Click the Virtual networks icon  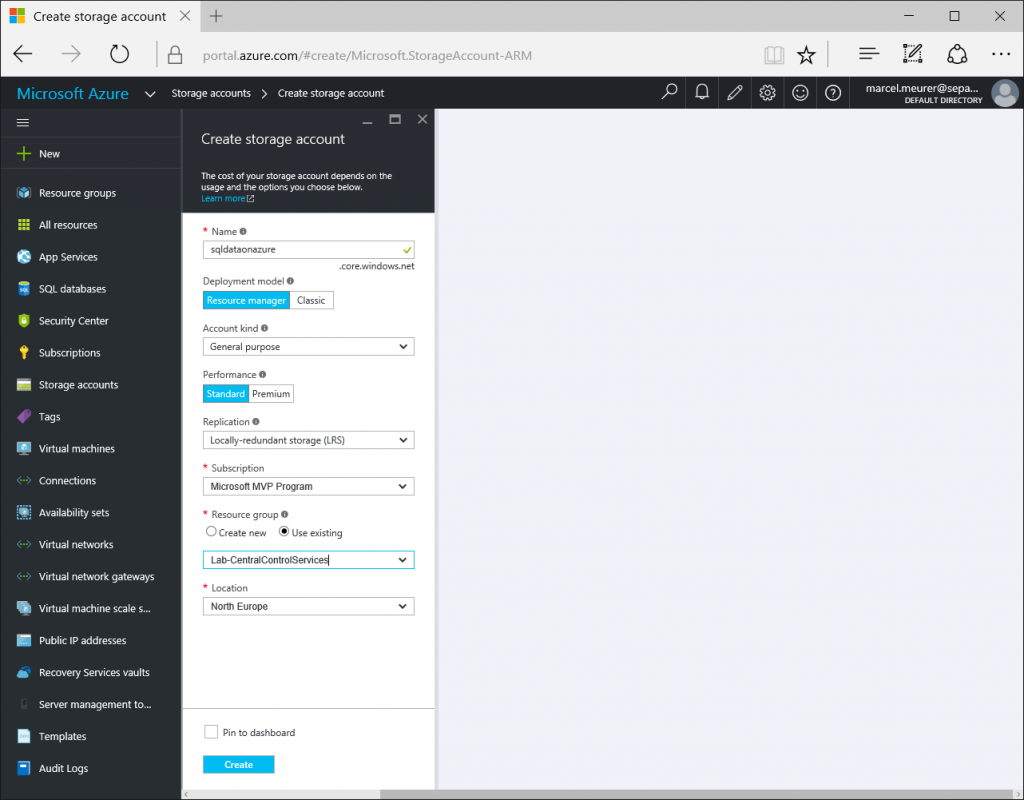click(x=24, y=545)
